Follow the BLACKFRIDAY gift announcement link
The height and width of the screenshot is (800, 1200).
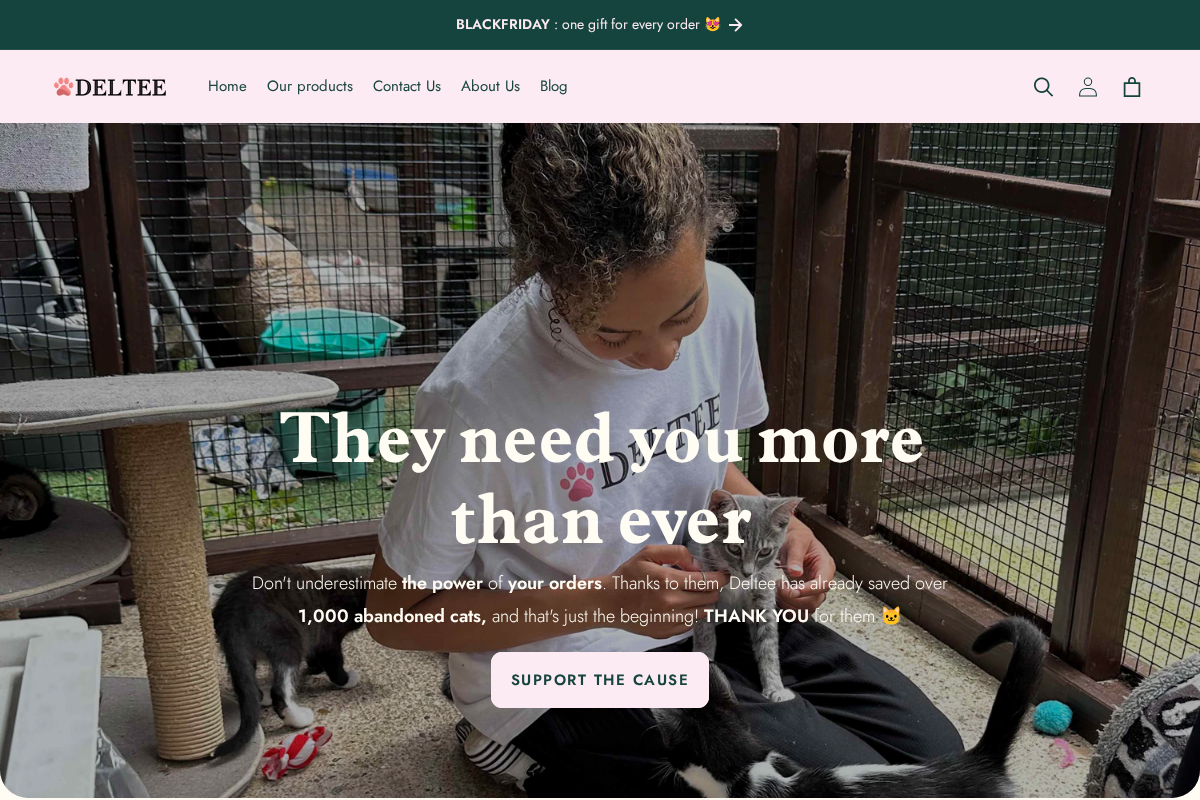[x=588, y=24]
